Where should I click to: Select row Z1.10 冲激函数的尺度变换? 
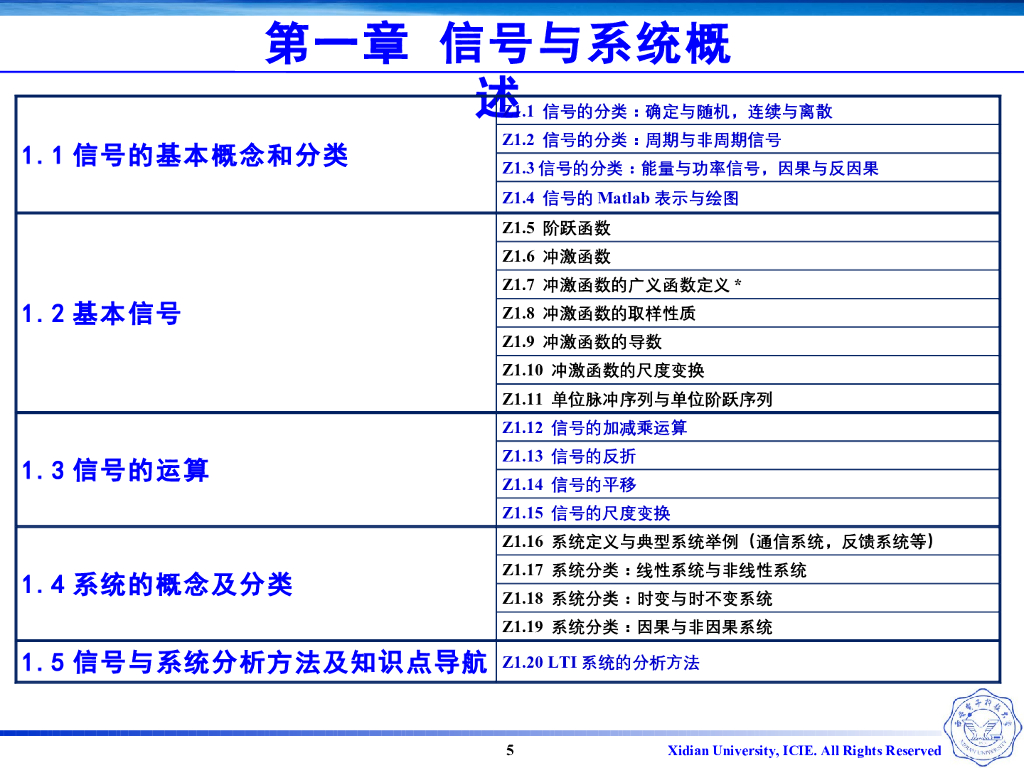(x=748, y=370)
